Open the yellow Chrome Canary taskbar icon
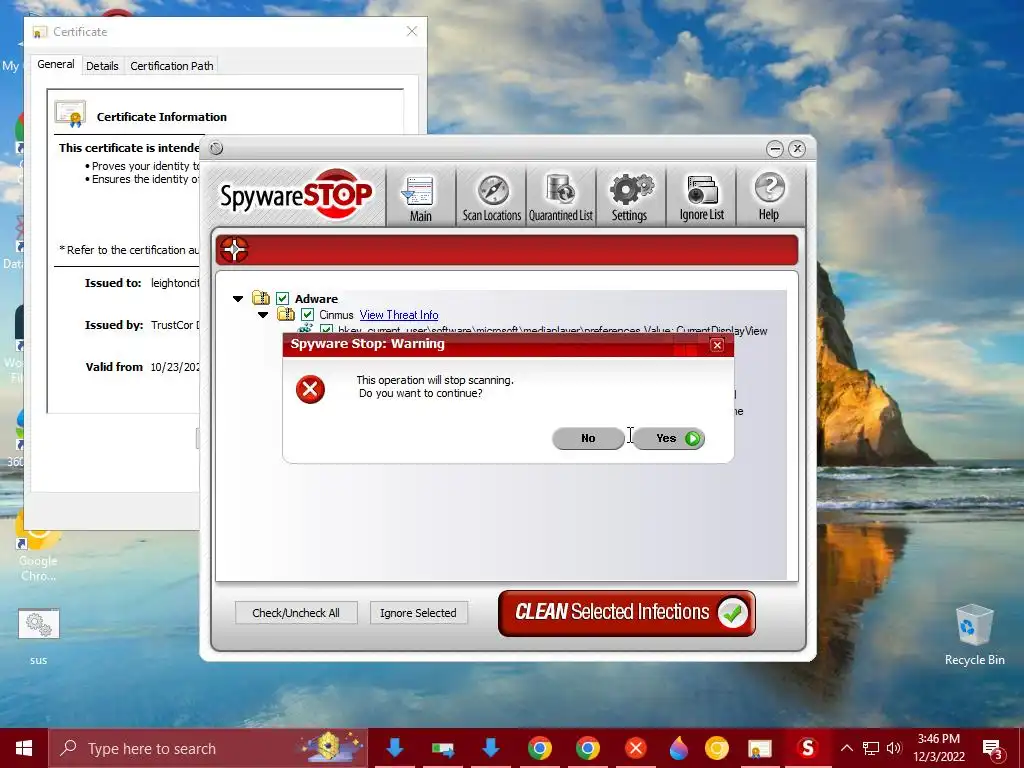 (717, 748)
